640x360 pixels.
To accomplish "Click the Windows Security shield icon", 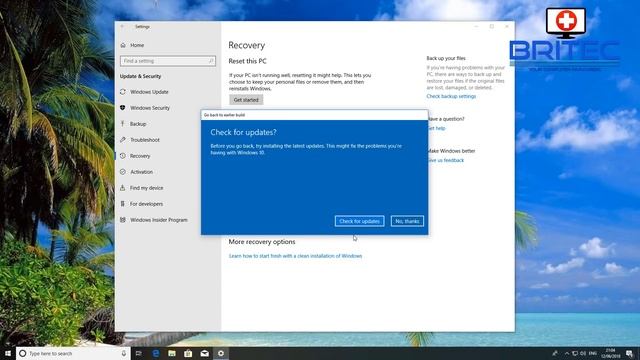I will 122,108.
